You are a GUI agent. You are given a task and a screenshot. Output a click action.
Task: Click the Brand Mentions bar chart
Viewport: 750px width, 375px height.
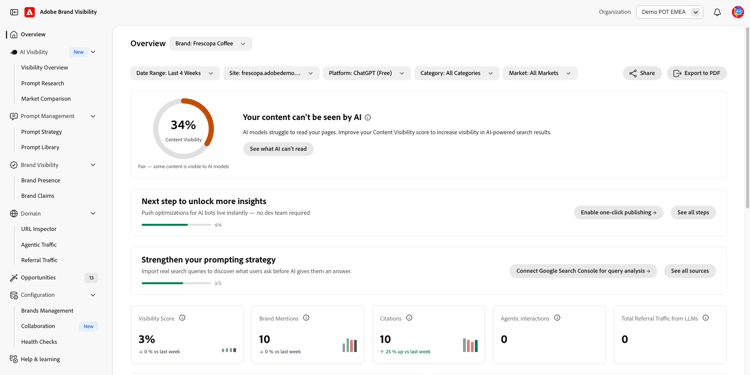pos(350,345)
